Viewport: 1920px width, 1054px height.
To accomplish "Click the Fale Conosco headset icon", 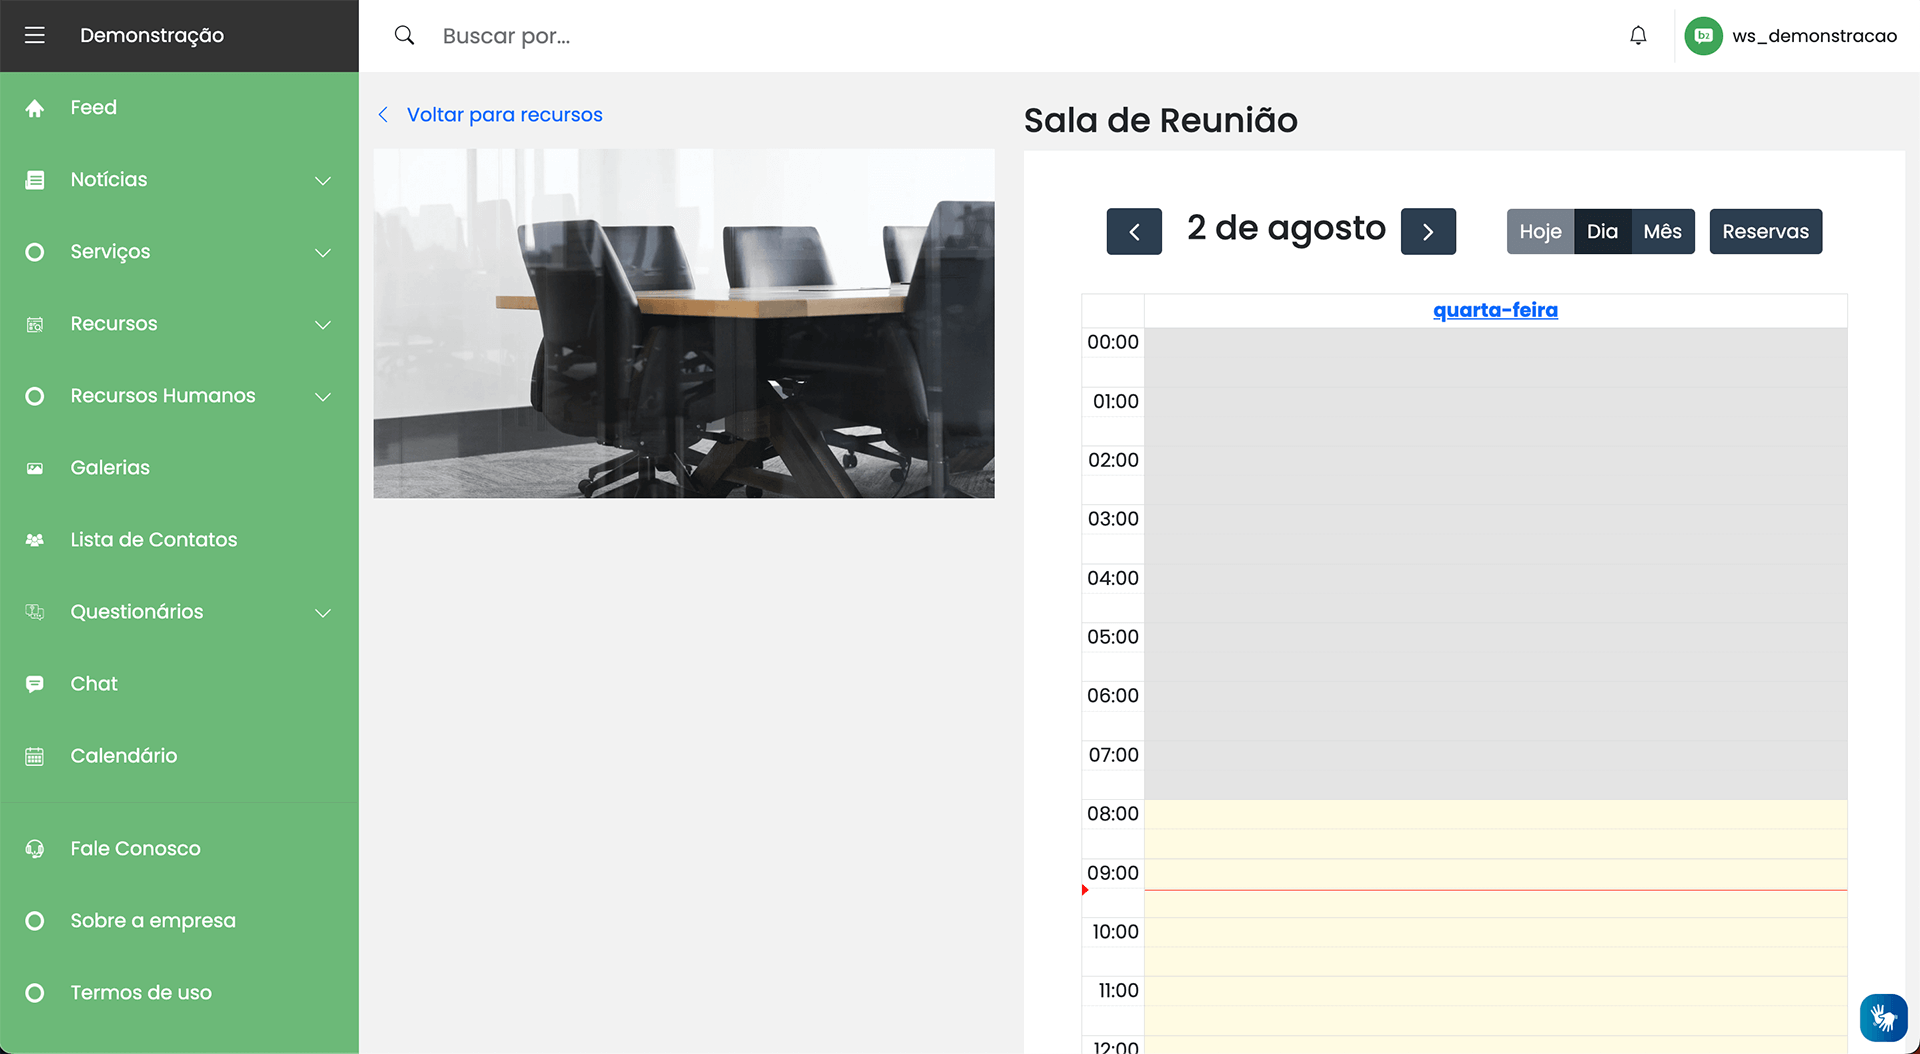I will (x=35, y=849).
